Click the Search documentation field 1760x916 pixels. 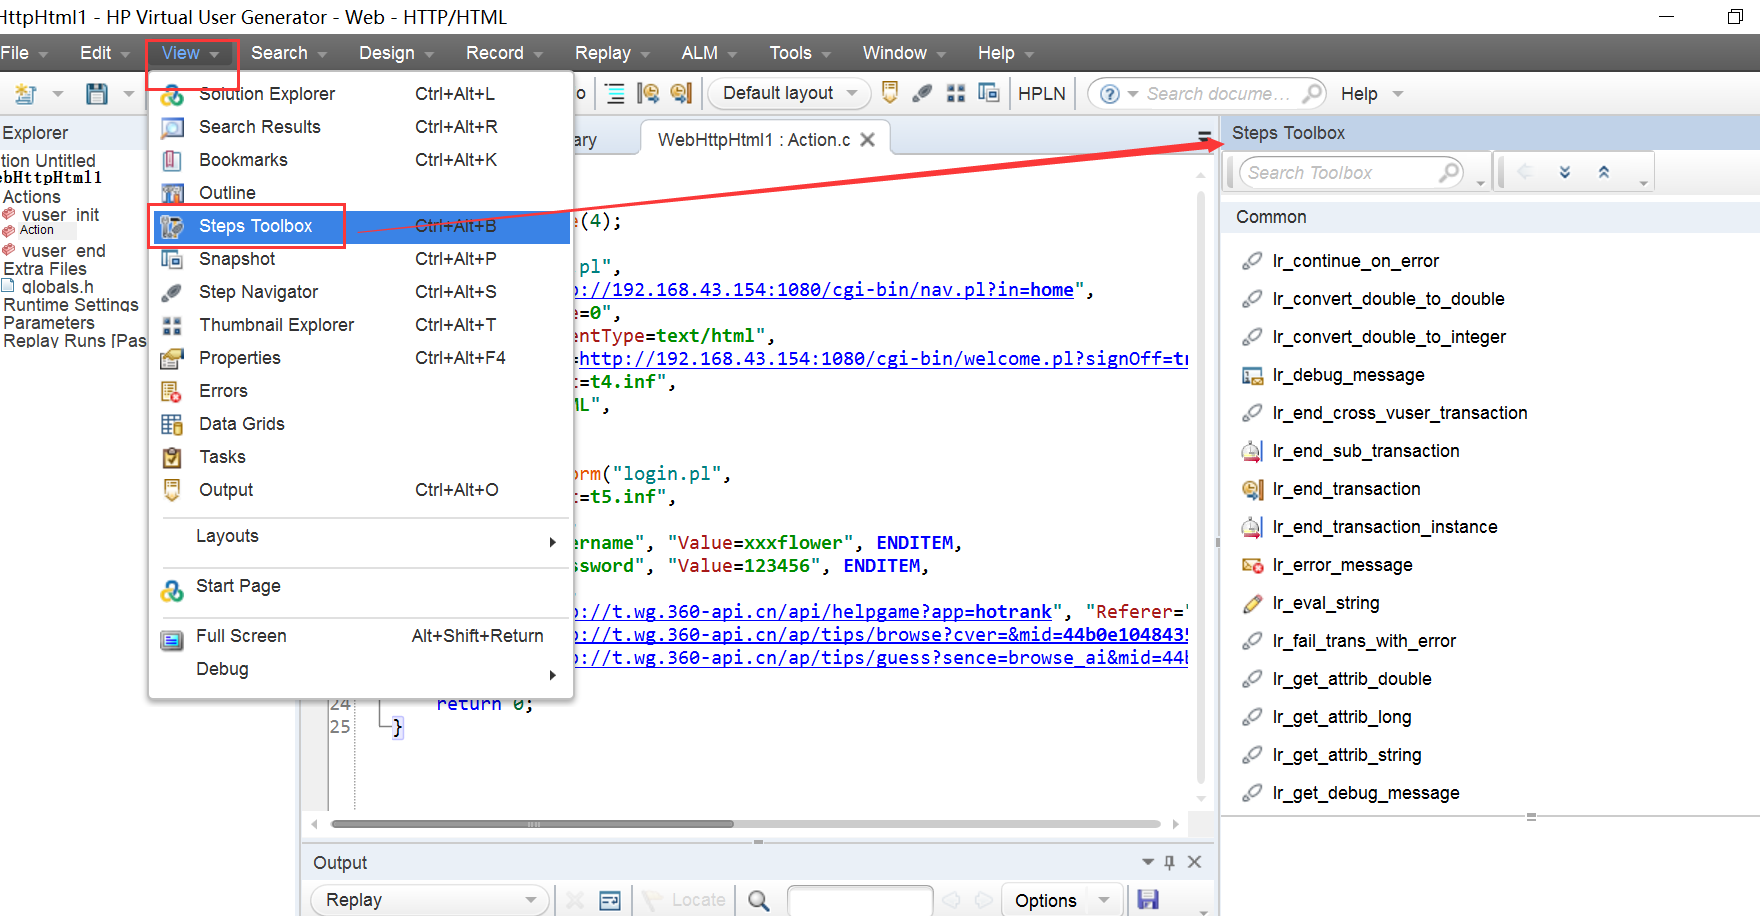[1220, 94]
